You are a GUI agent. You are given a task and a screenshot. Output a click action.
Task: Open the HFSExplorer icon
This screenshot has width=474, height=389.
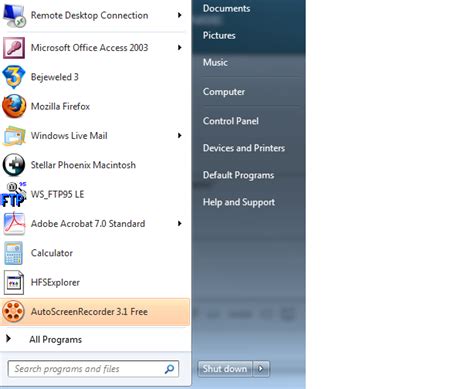click(14, 282)
